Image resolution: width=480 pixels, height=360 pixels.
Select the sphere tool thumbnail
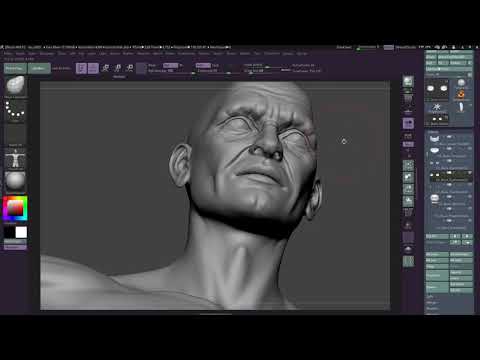click(461, 83)
